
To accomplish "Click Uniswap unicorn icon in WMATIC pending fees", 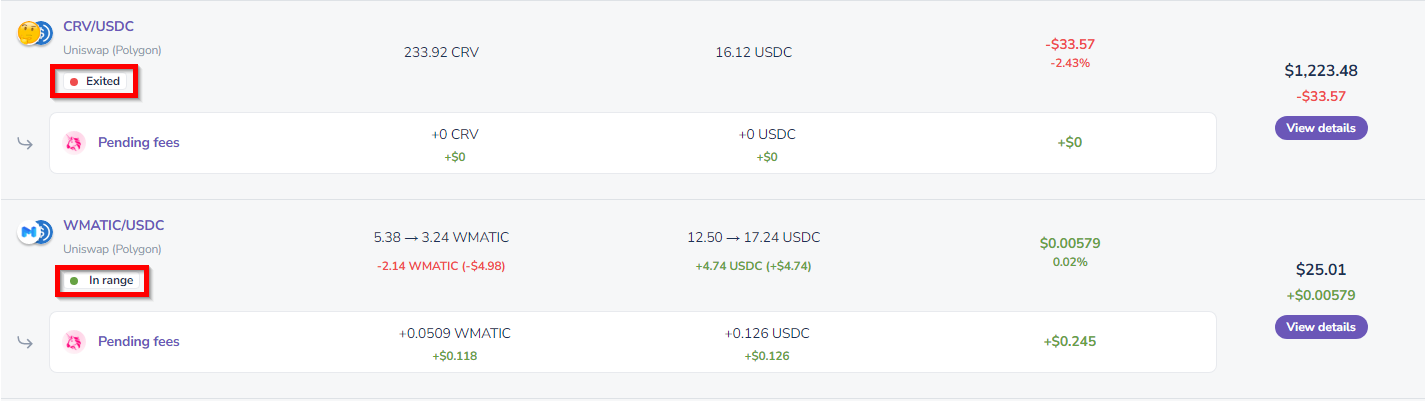I will (x=75, y=342).
